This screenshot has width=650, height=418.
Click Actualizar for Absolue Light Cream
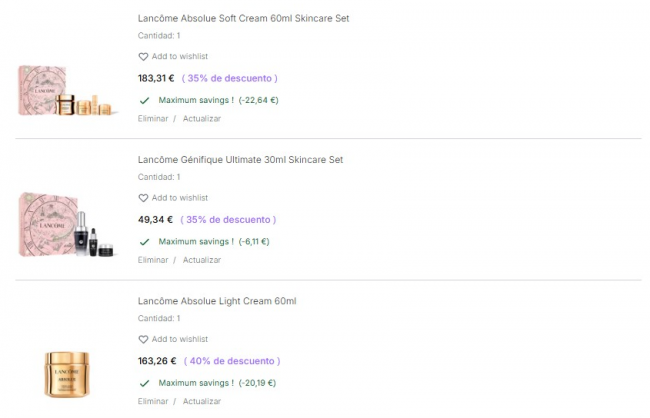coord(201,401)
